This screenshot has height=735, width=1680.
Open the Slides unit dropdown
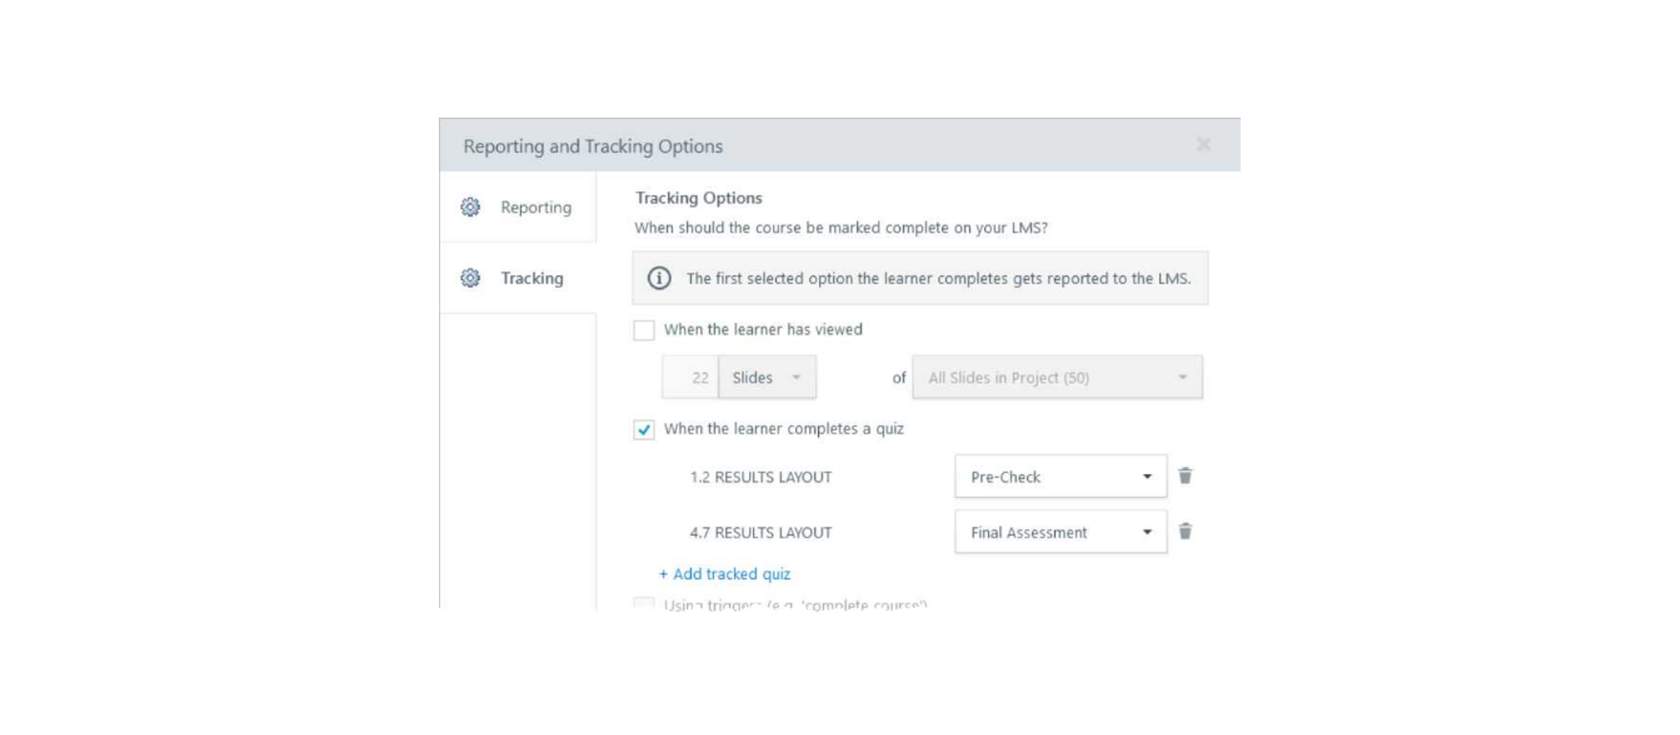(x=768, y=377)
